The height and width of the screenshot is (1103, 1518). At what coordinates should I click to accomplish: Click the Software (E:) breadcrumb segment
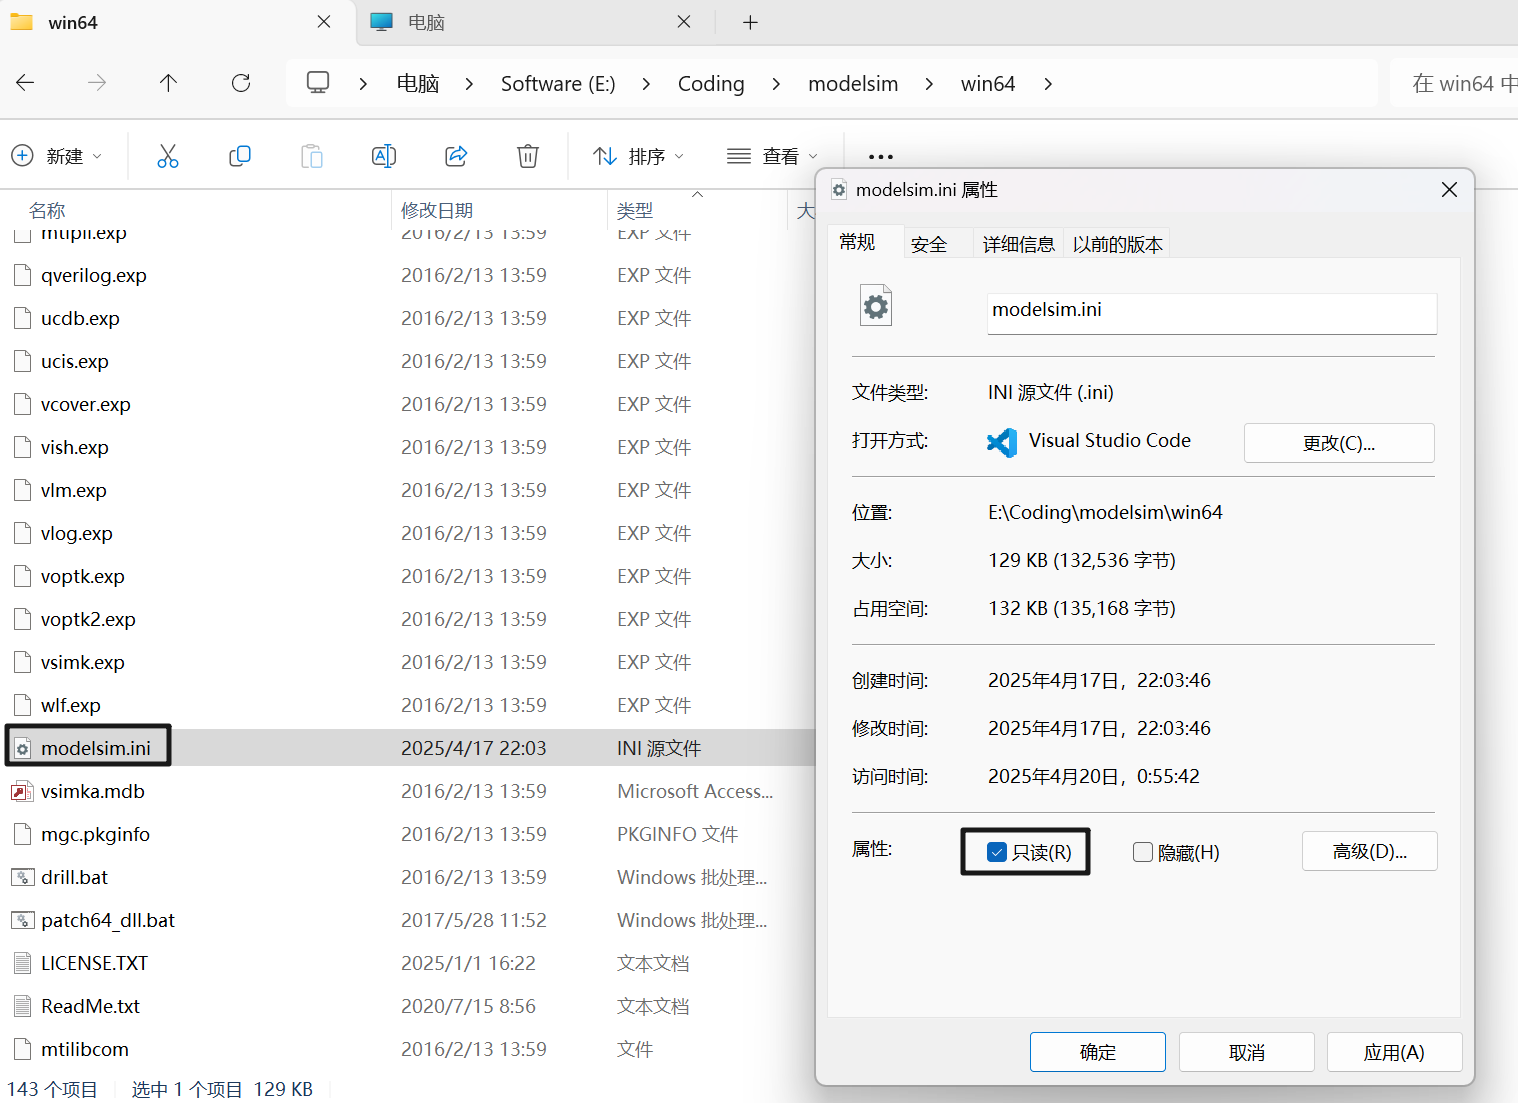558,84
